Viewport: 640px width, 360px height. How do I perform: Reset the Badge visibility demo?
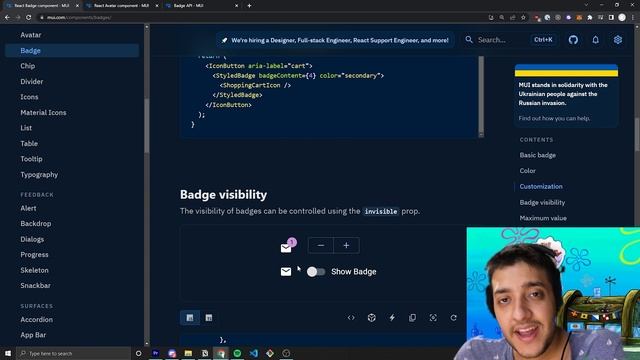coord(453,318)
